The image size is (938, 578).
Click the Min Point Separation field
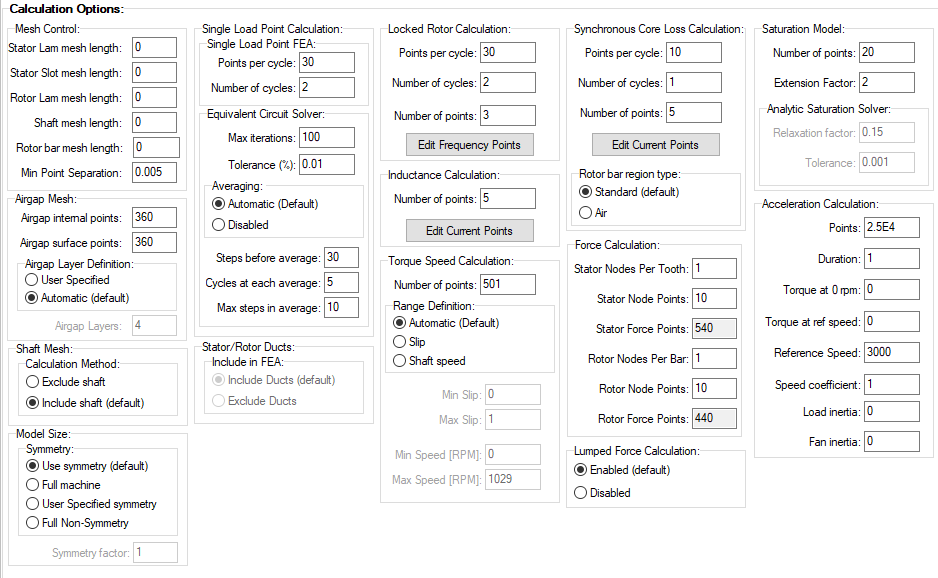point(153,173)
